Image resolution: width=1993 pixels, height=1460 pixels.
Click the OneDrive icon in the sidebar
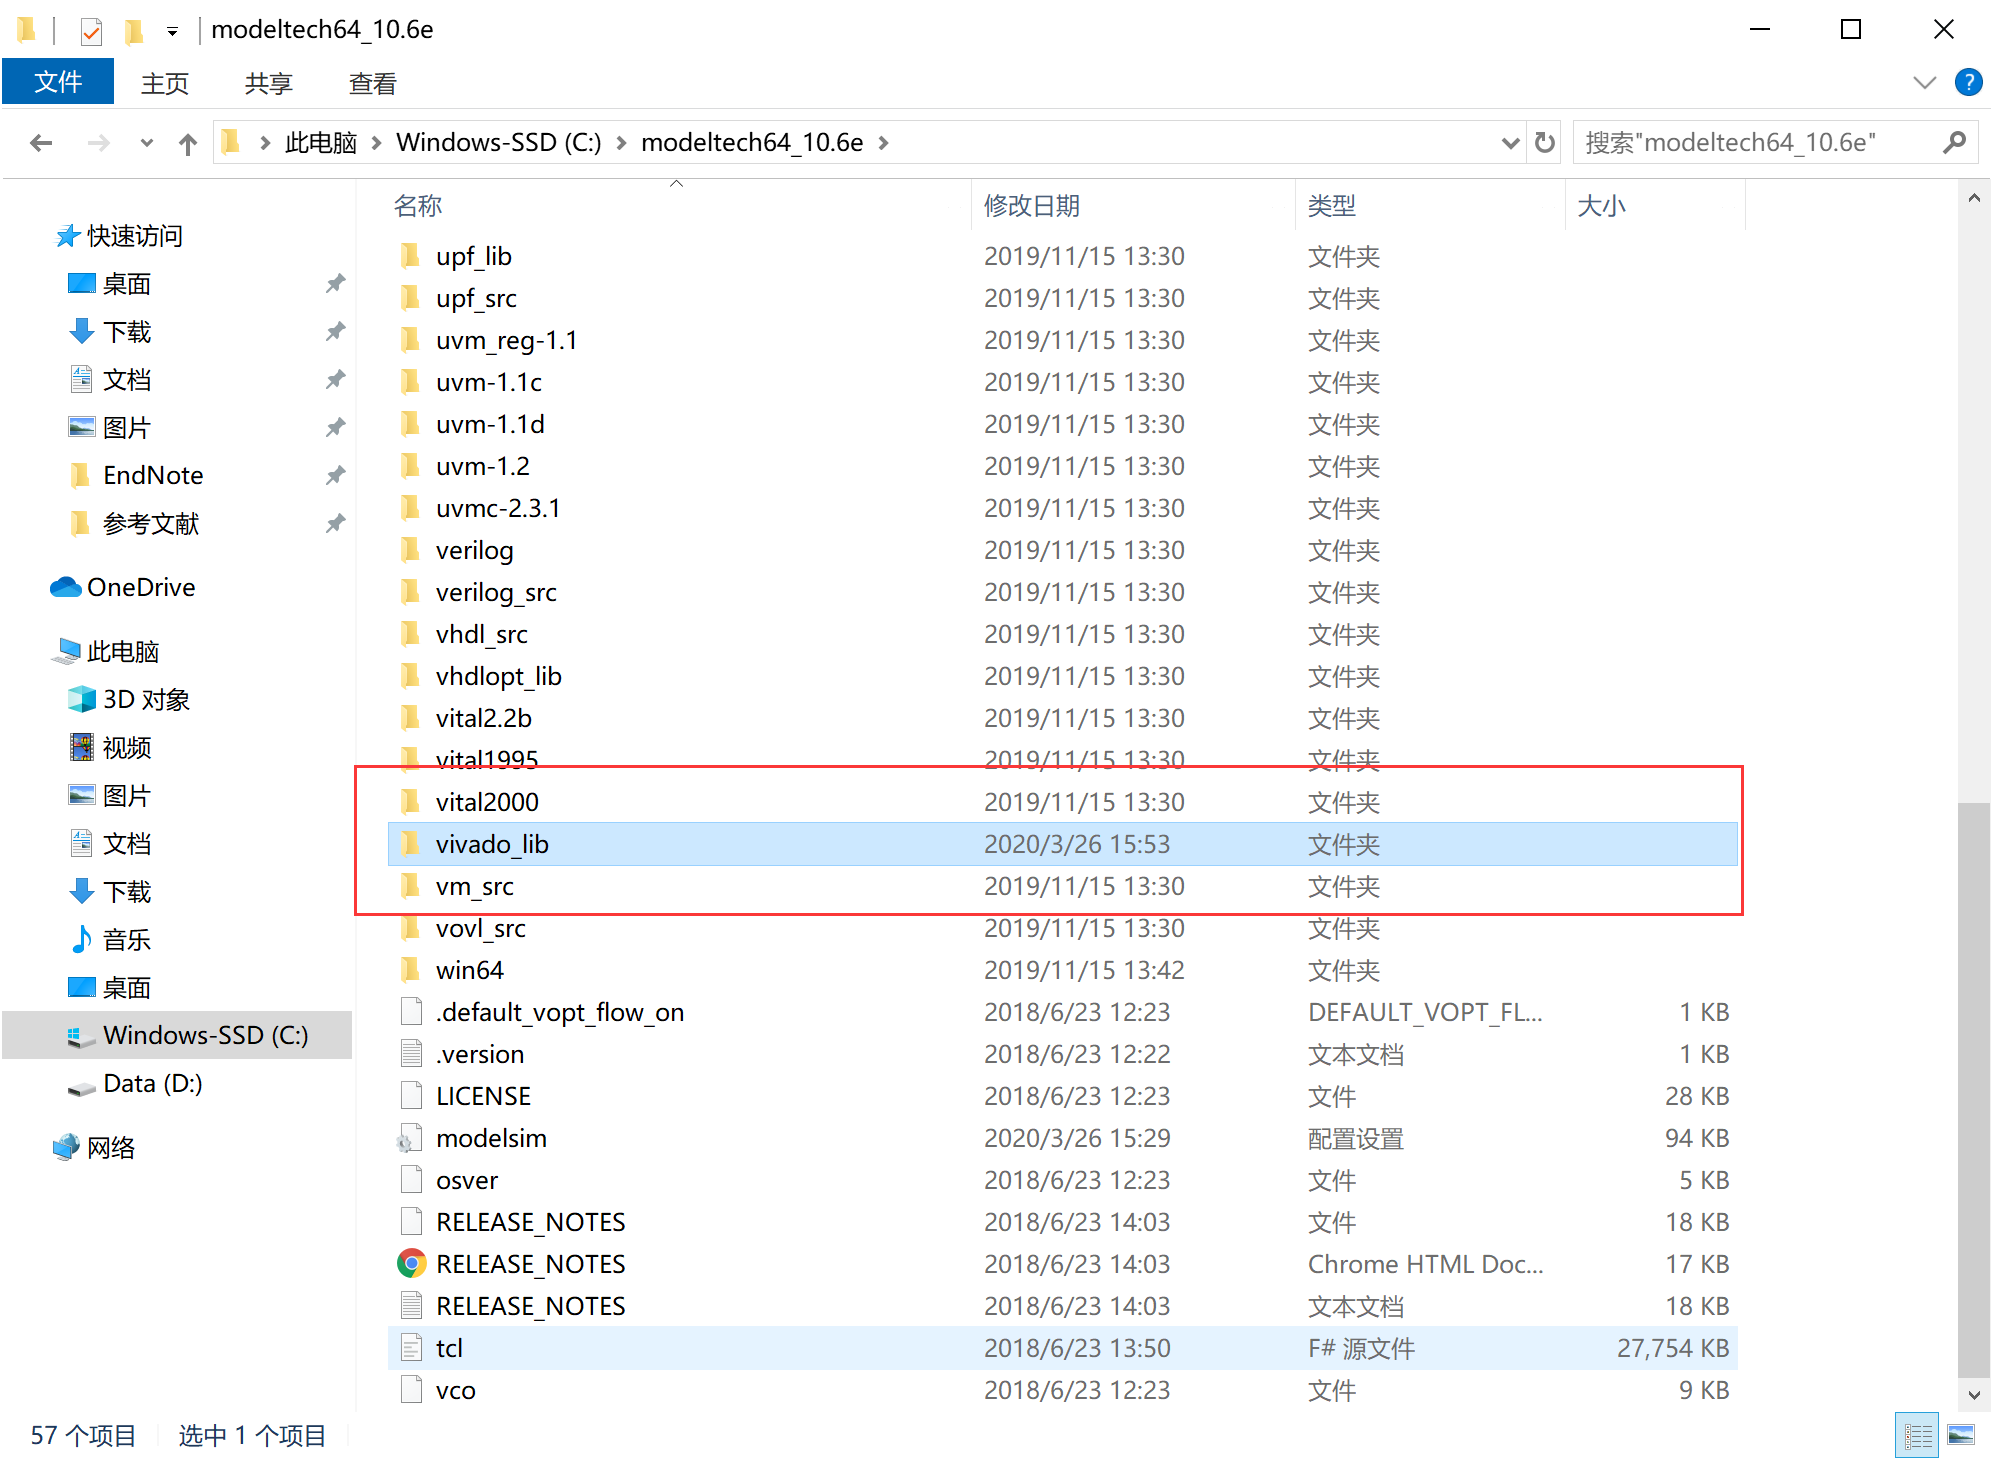pos(65,587)
